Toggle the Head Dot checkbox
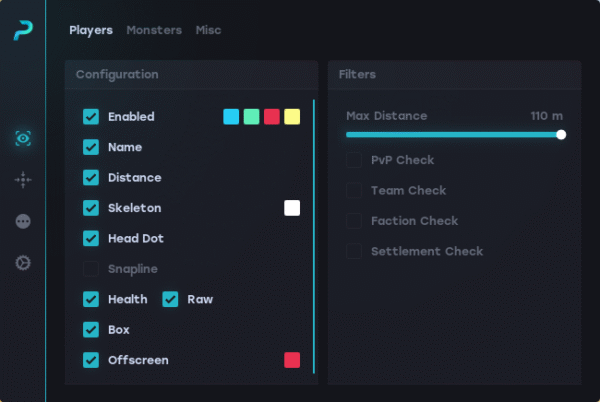The height and width of the screenshot is (402, 600). tap(91, 238)
